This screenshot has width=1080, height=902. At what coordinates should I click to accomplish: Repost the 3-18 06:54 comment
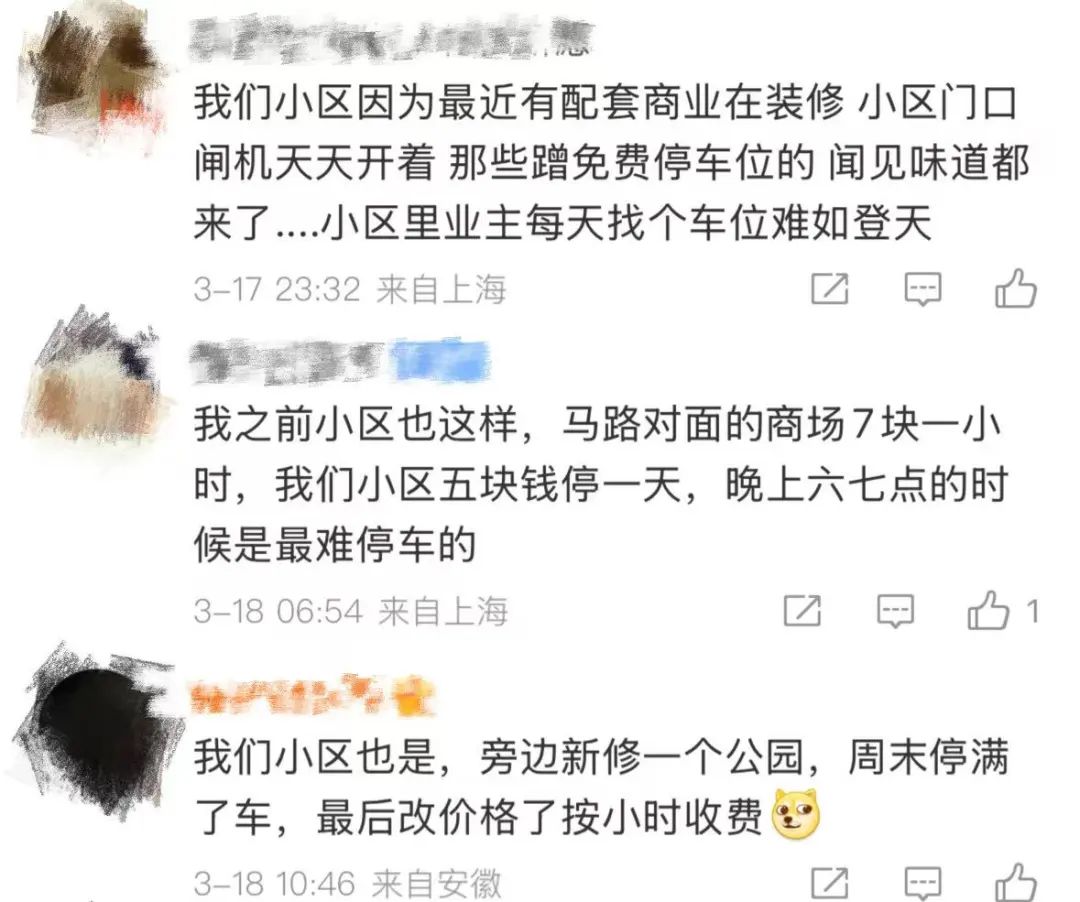(802, 610)
